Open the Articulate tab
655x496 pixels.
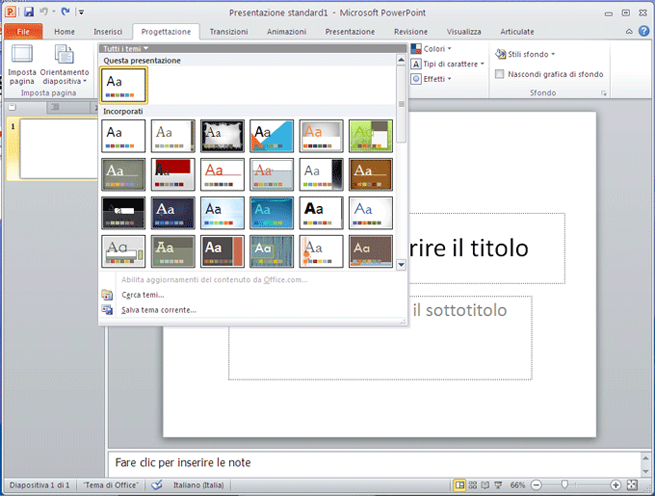pyautogui.click(x=517, y=32)
